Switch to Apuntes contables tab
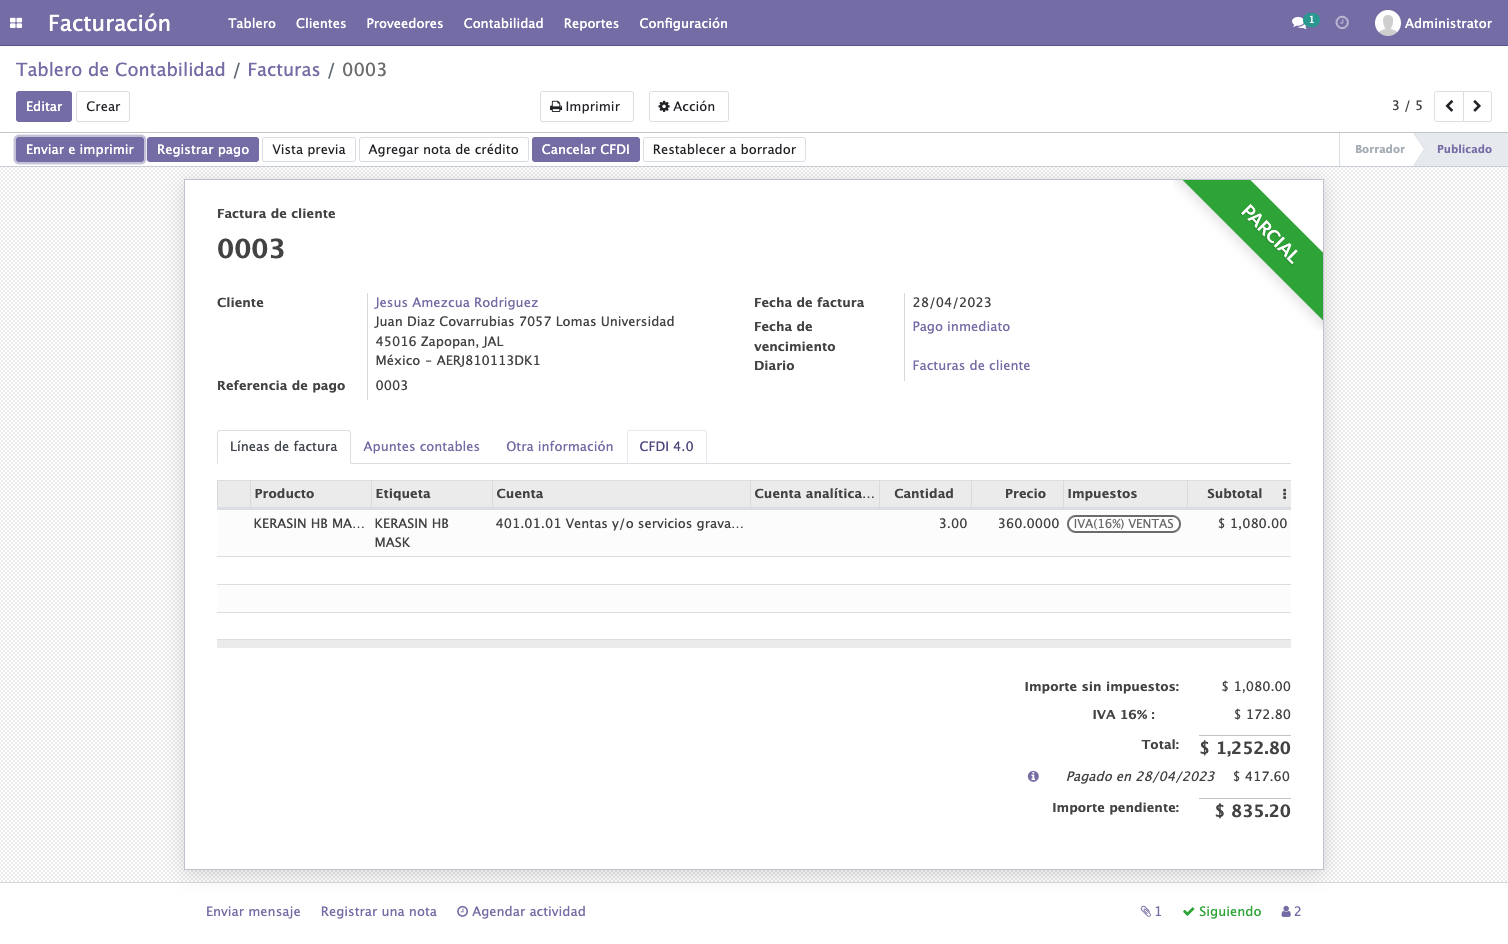 pyautogui.click(x=421, y=446)
